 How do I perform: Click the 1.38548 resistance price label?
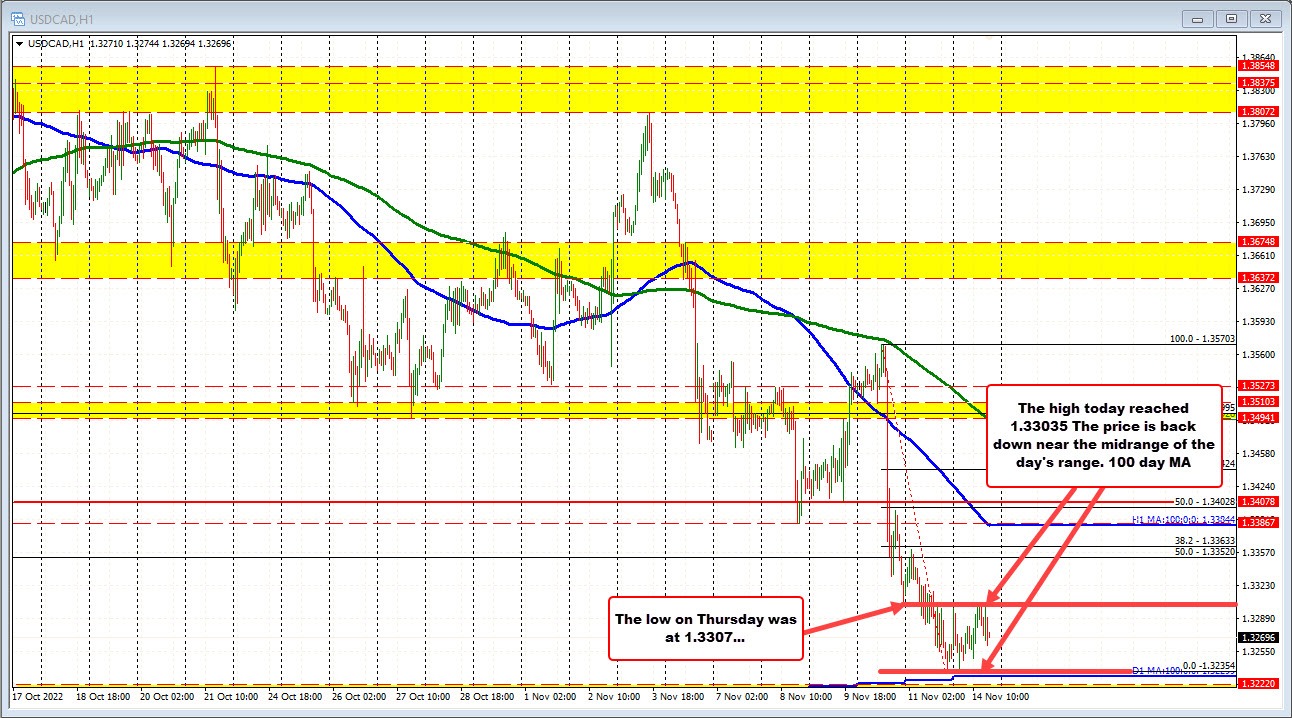[x=1260, y=66]
